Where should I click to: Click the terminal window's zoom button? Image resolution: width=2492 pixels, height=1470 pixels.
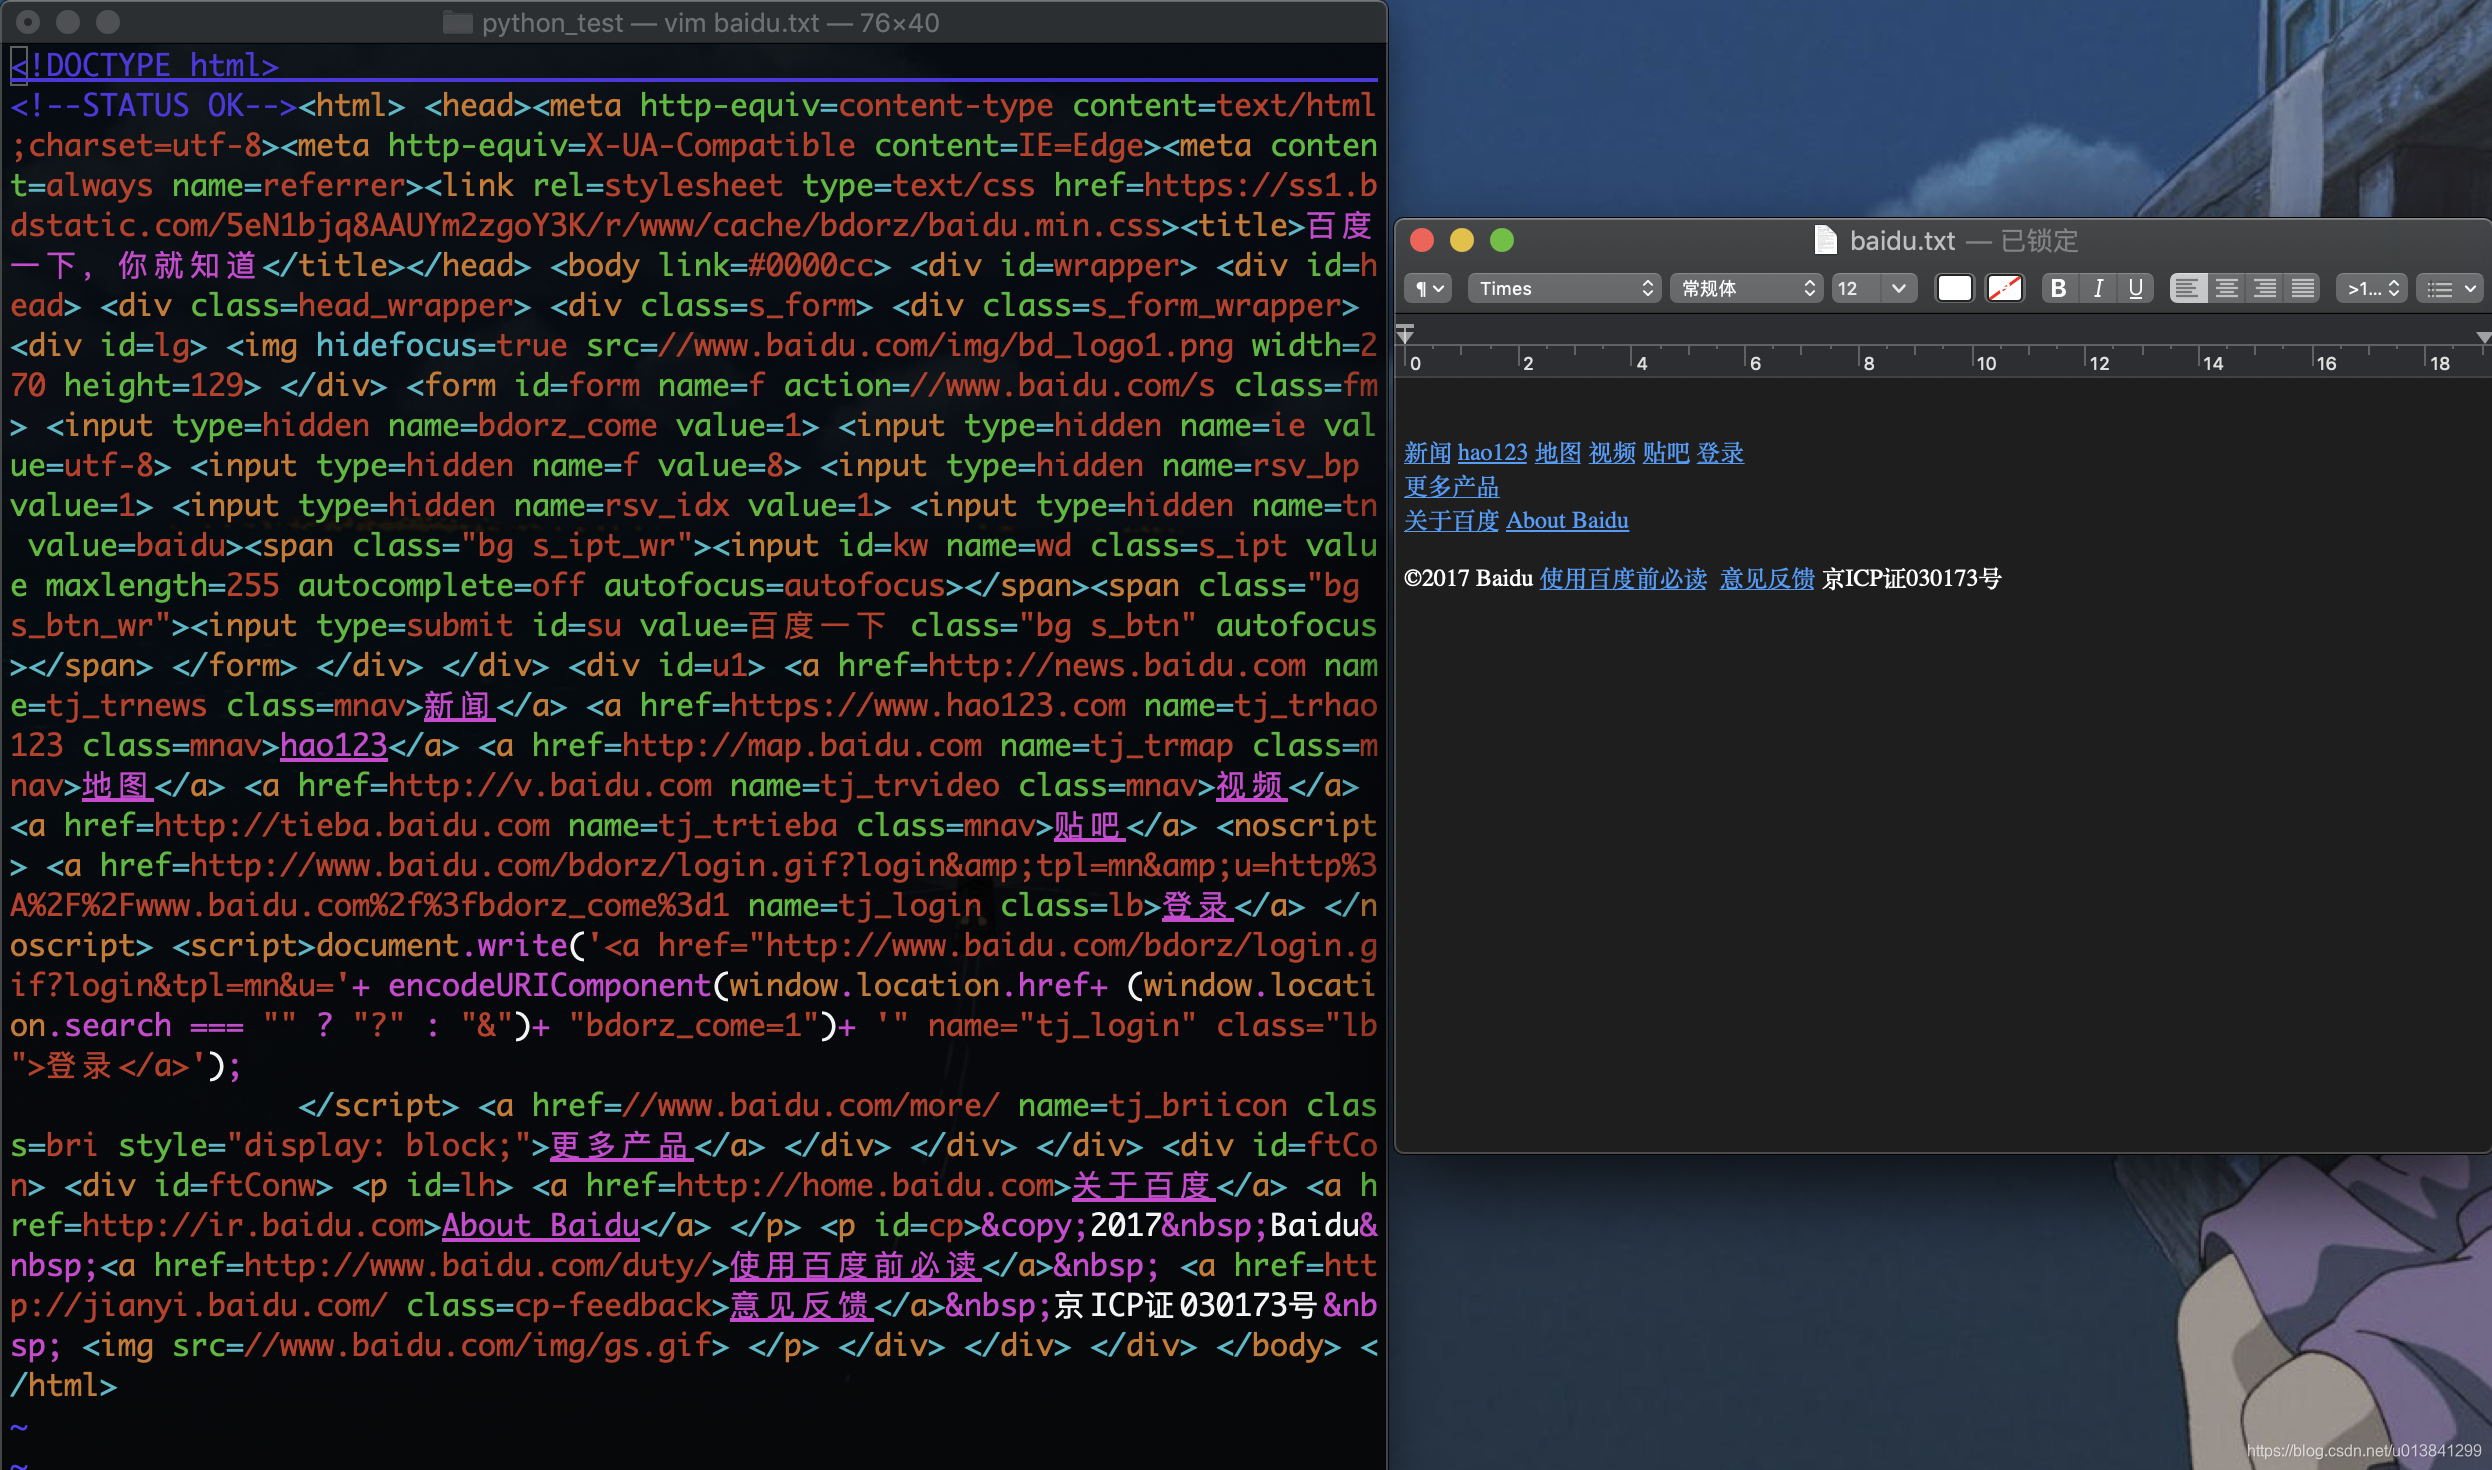click(108, 22)
